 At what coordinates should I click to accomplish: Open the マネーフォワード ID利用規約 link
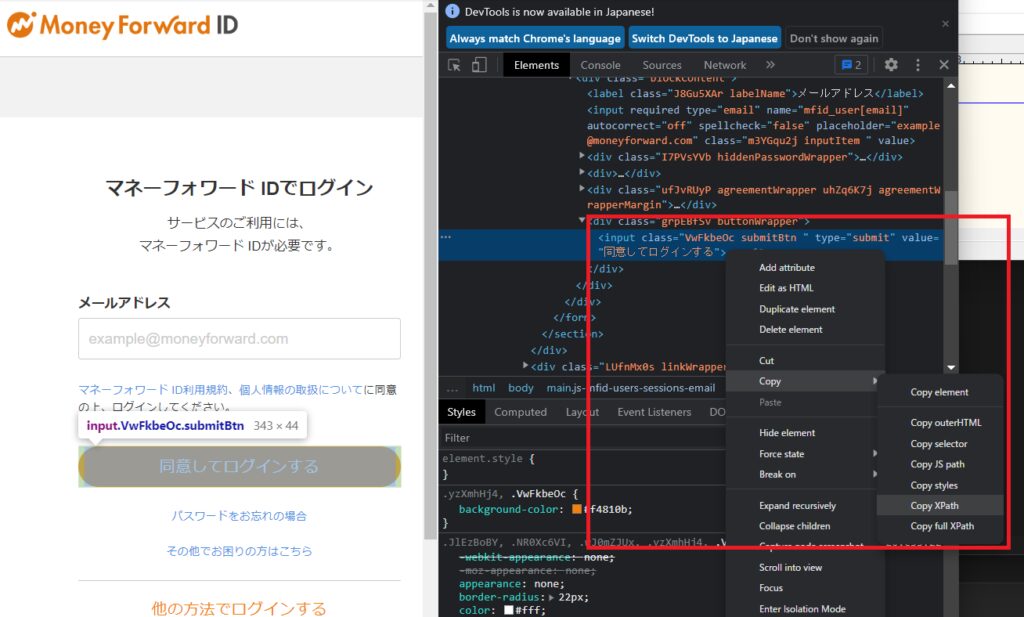(x=153, y=390)
